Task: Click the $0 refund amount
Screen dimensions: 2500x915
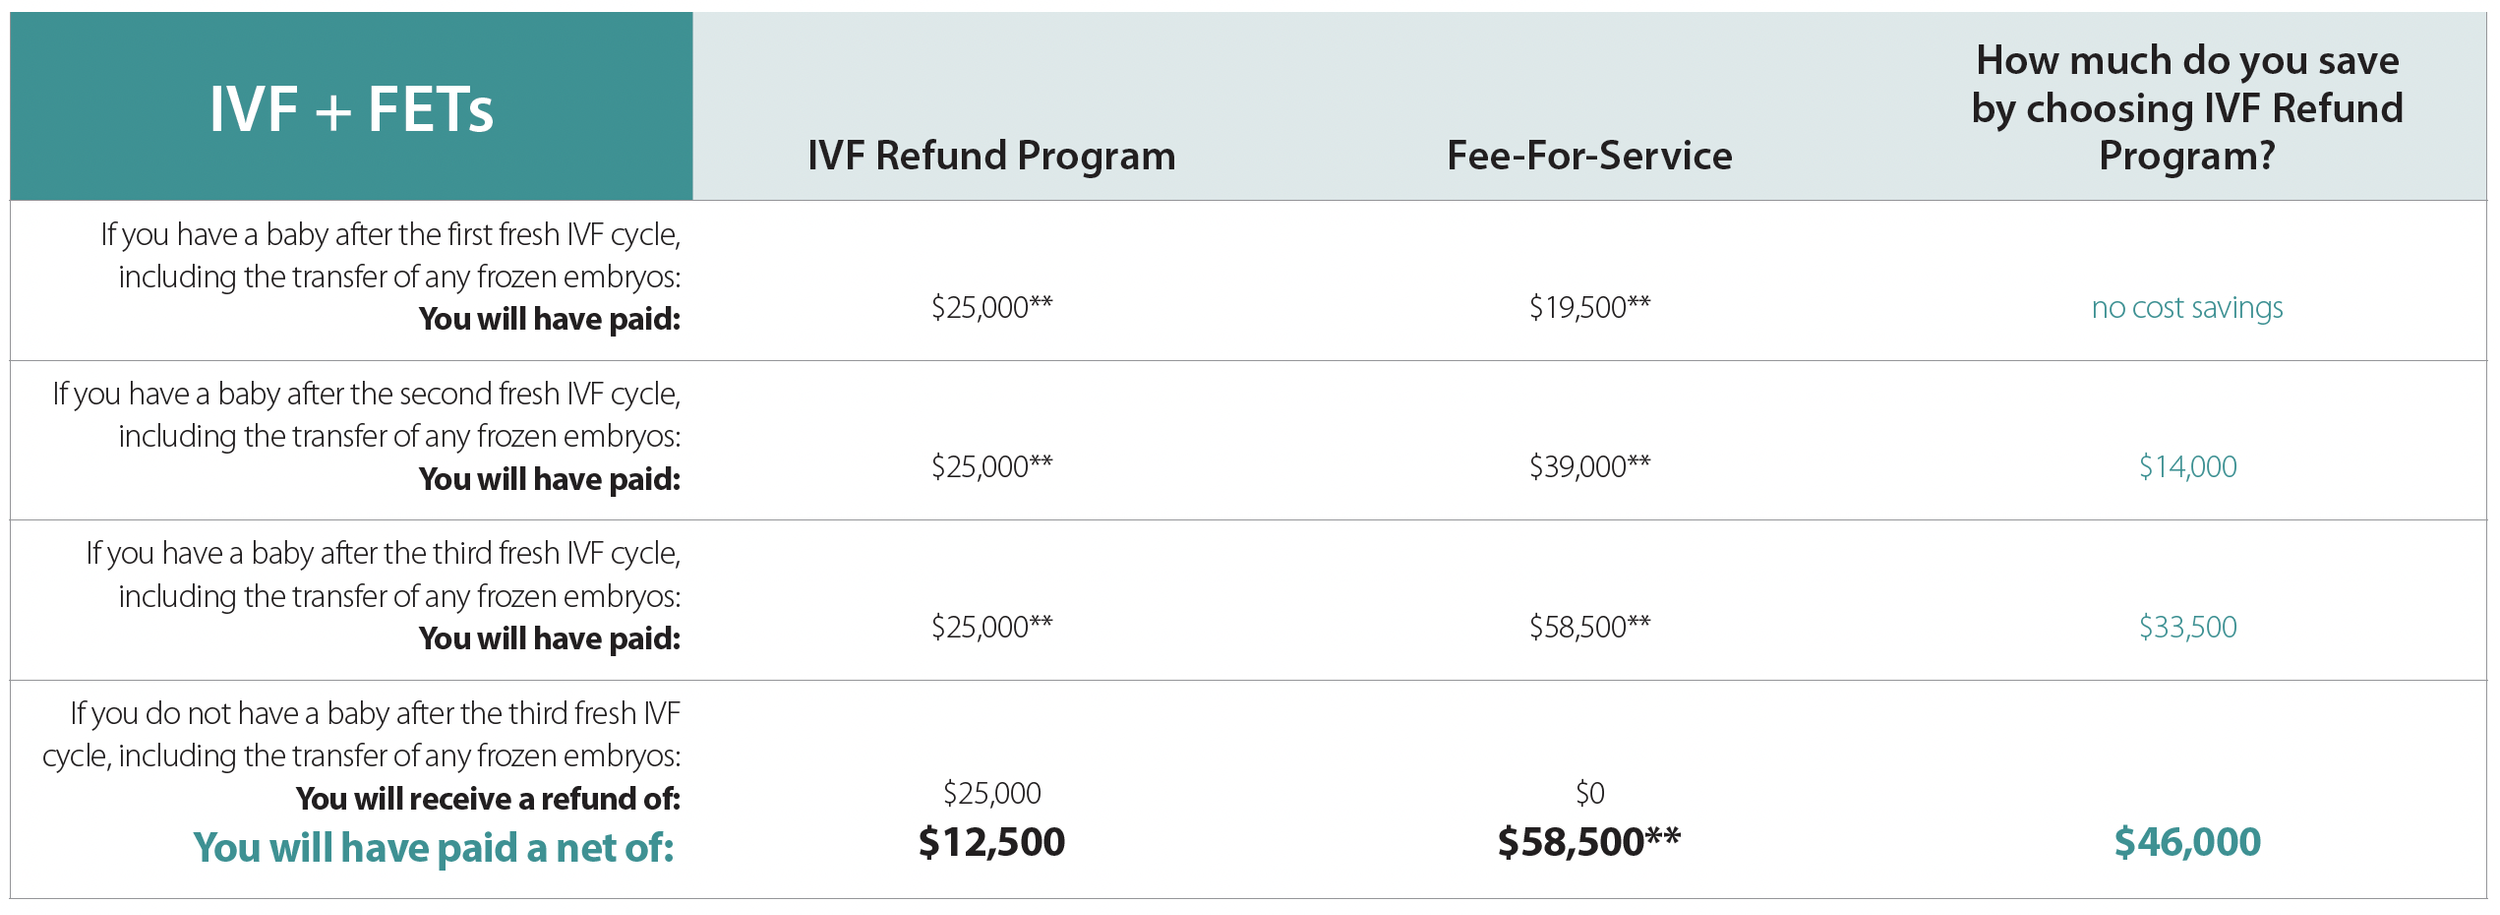Action: coord(1589,793)
